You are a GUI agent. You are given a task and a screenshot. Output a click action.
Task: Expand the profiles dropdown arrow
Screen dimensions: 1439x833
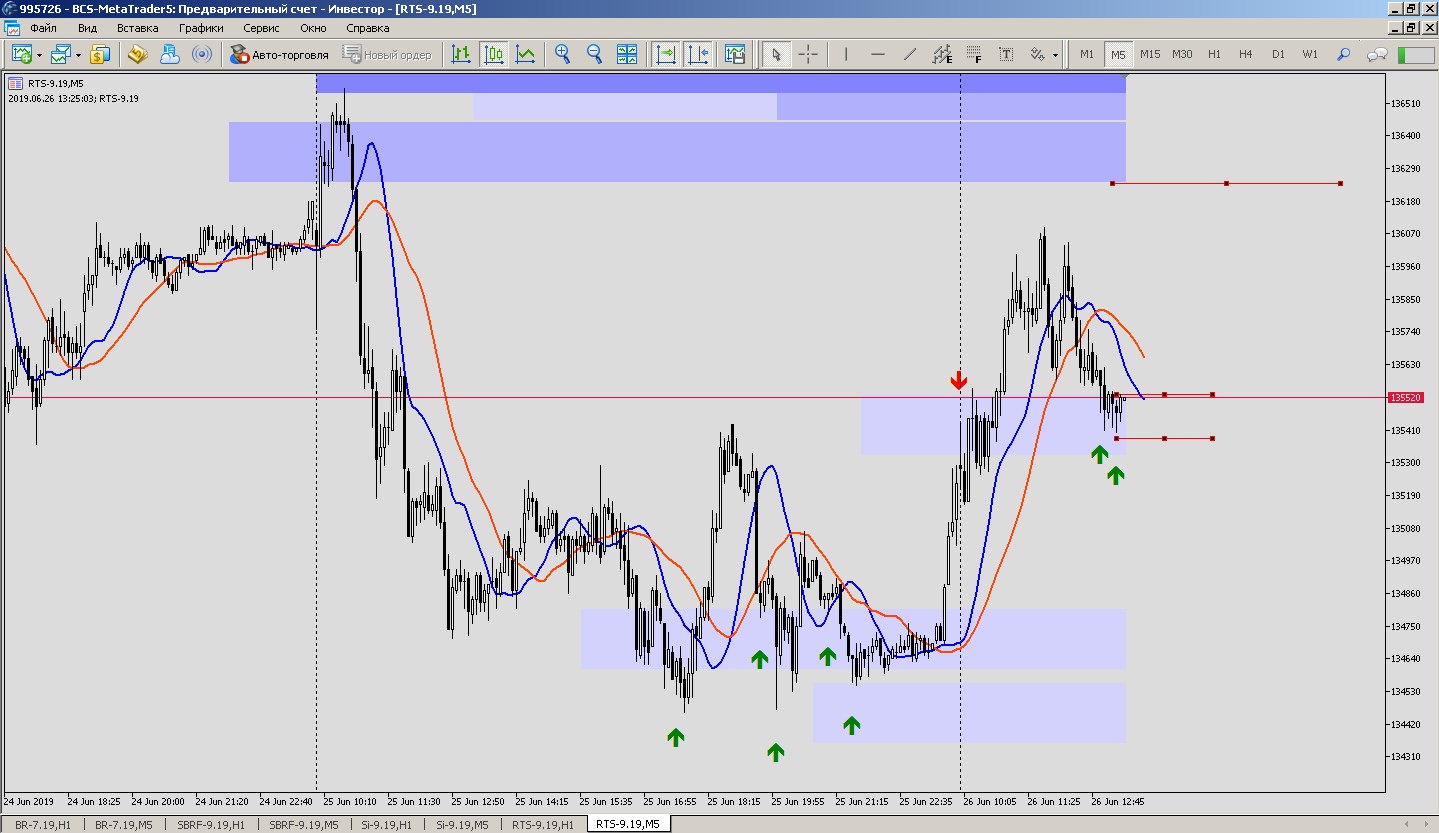click(x=78, y=55)
